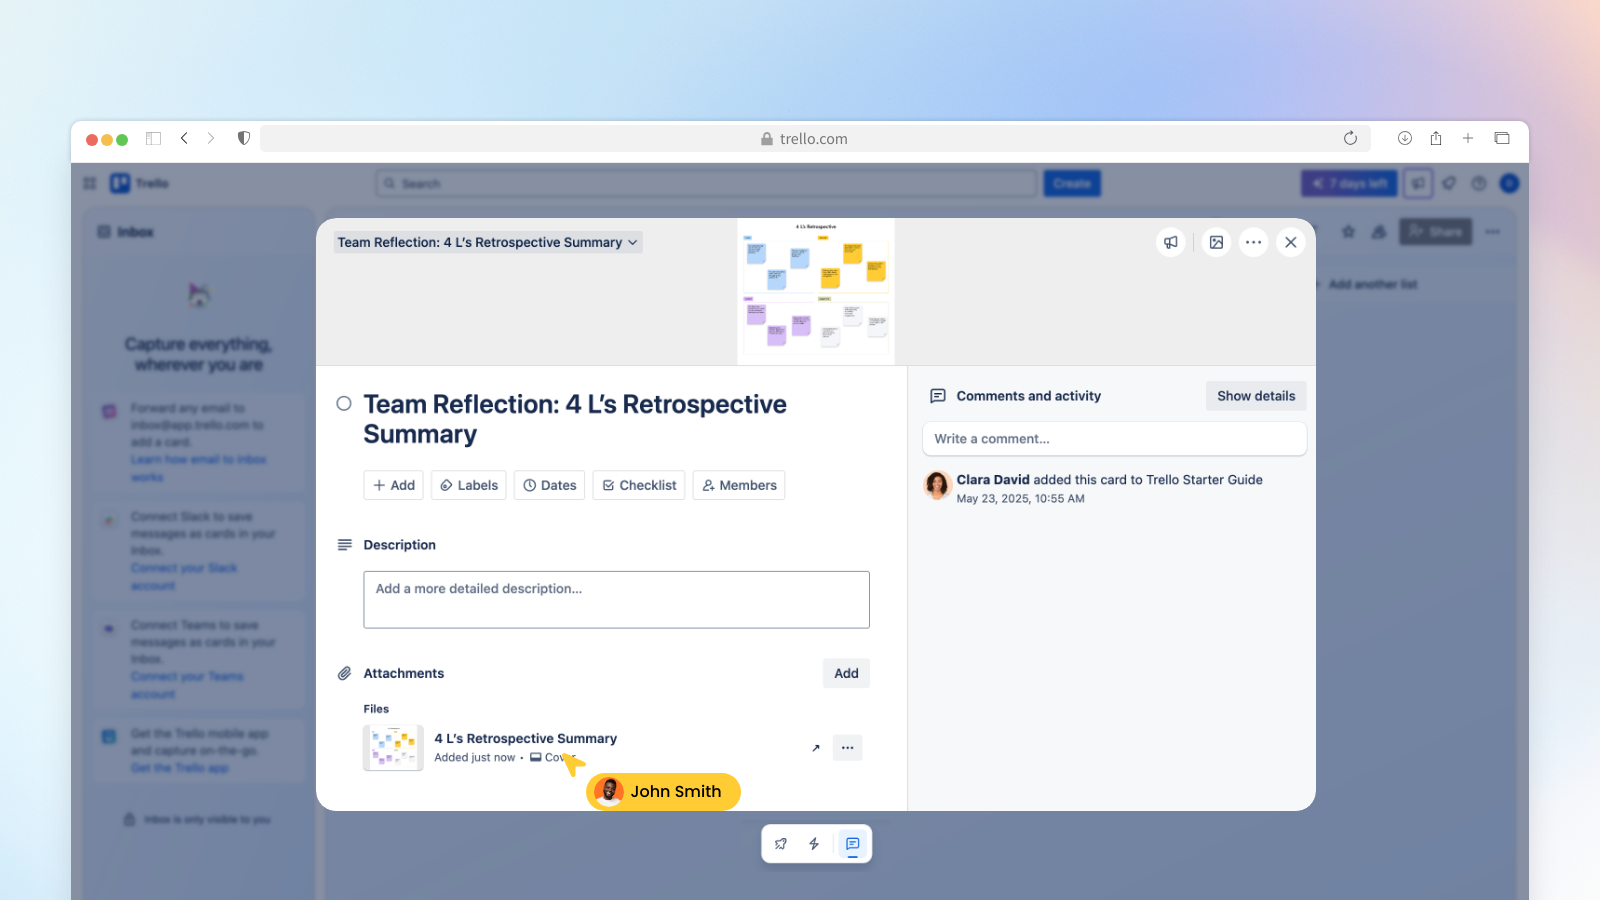The height and width of the screenshot is (900, 1600).
Task: Add a checklist to the card
Action: [x=638, y=485]
